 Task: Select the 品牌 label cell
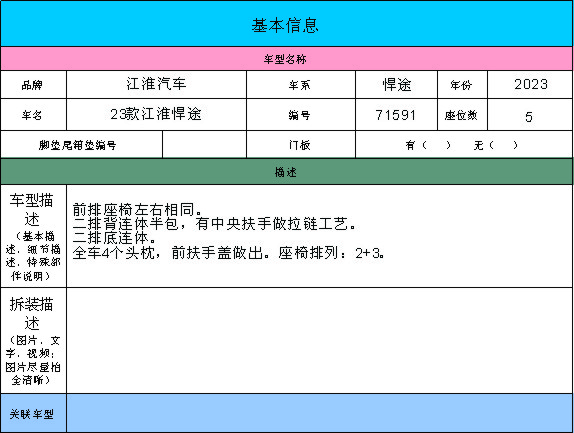pos(33,85)
